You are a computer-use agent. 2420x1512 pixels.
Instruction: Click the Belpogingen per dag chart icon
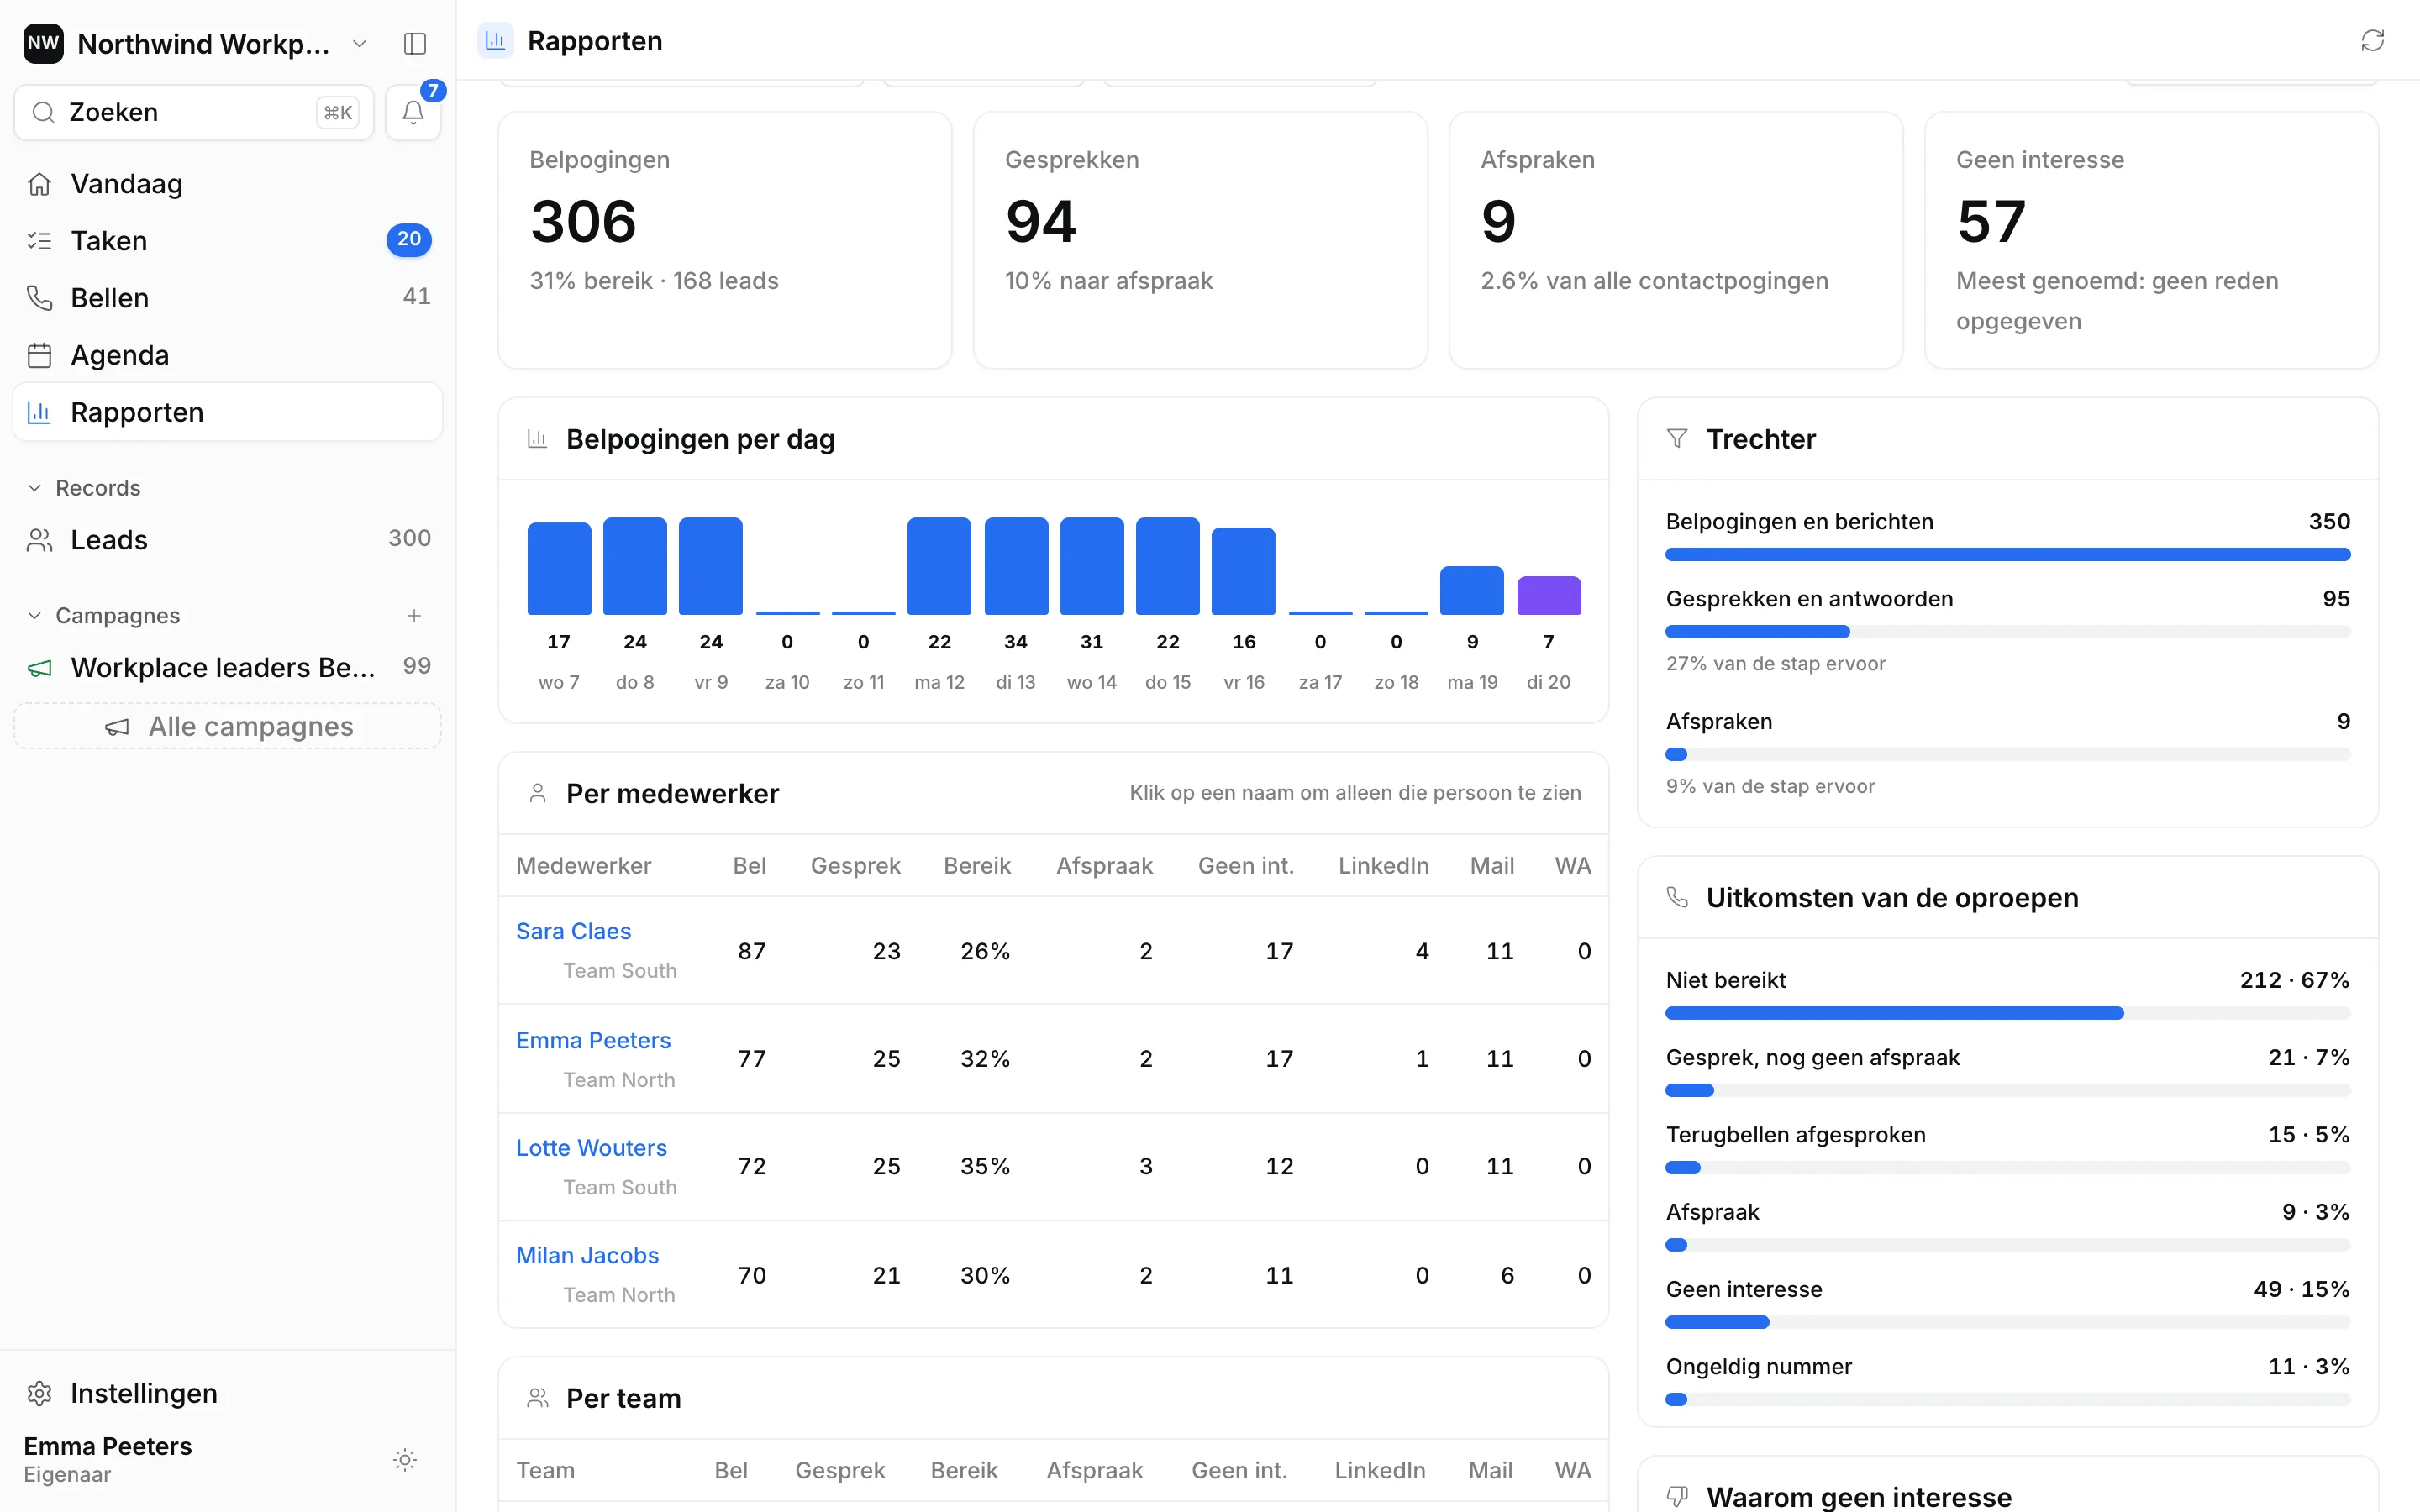(x=537, y=438)
